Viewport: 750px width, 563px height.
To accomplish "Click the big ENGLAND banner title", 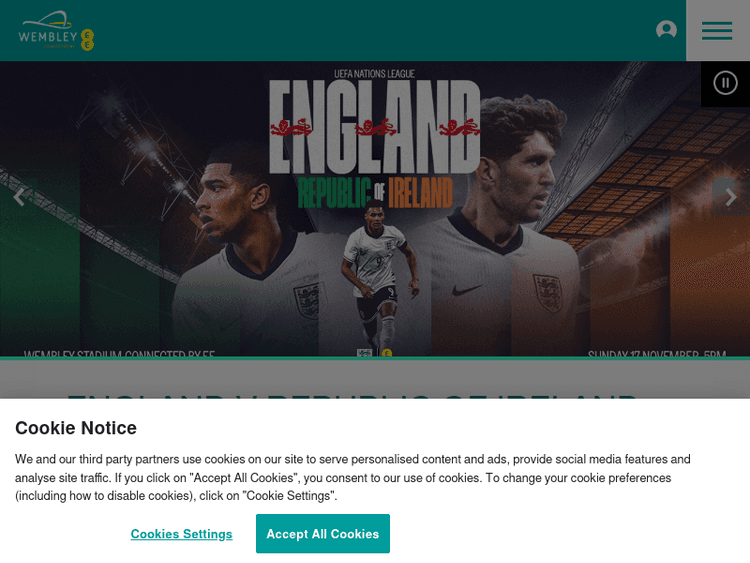I will pos(375,127).
